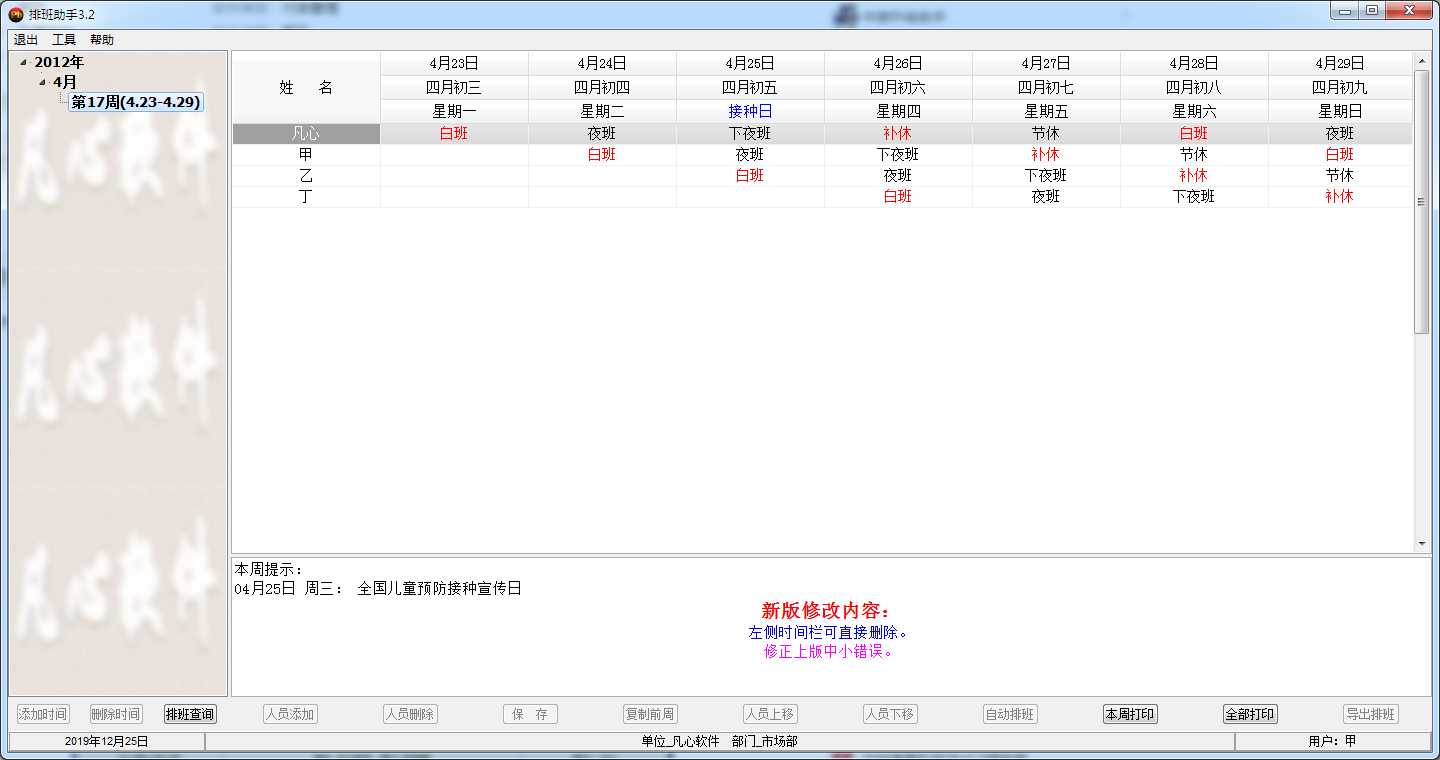
Task: Click the 排班查询 button
Action: [x=190, y=714]
